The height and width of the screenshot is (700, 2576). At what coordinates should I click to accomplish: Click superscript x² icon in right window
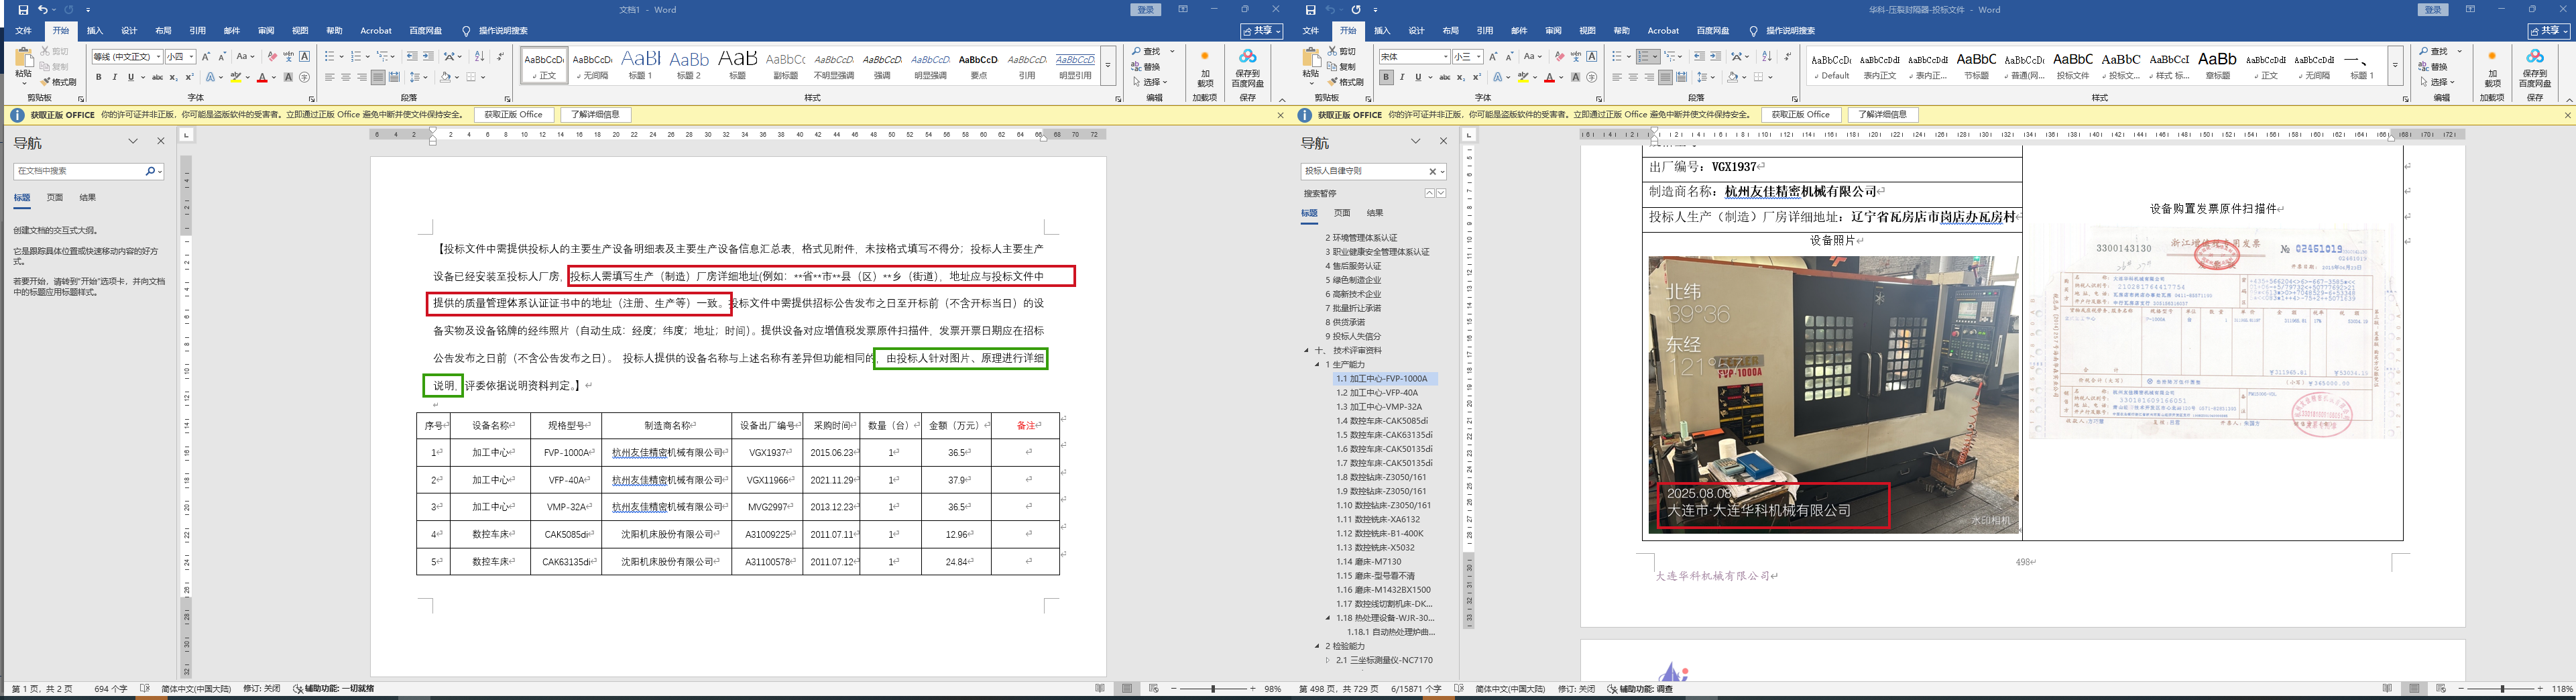pos(1476,77)
